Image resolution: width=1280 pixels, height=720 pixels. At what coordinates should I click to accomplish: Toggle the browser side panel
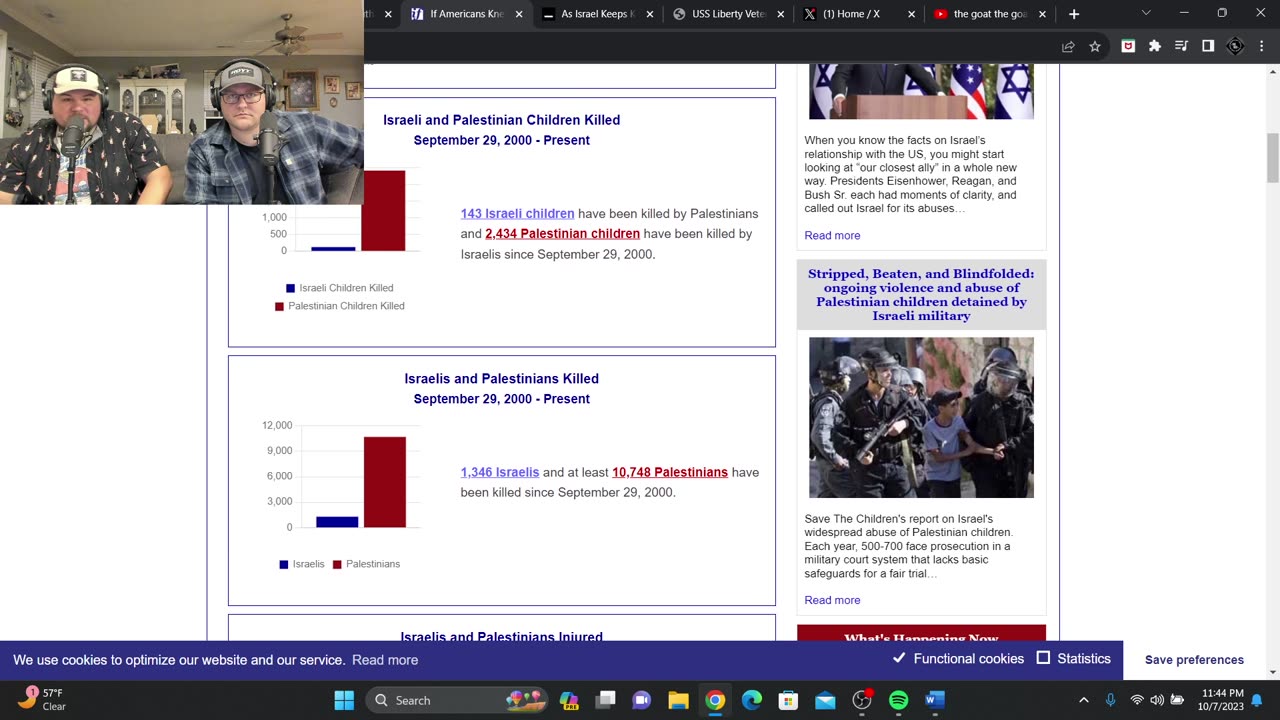pyautogui.click(x=1208, y=46)
